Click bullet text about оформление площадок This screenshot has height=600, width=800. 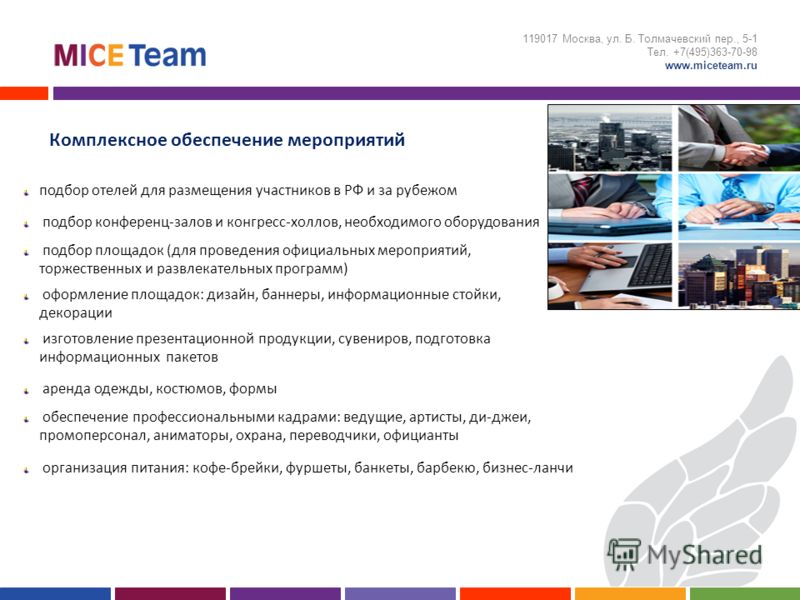270,303
